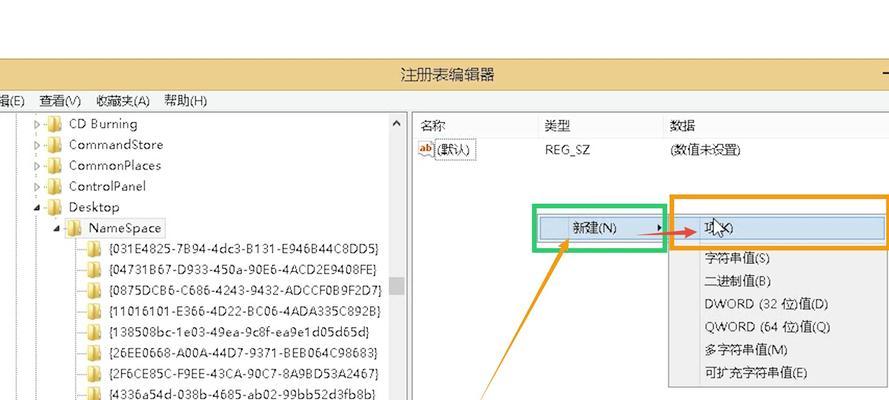Expand the ControlPanel tree node

[37, 186]
